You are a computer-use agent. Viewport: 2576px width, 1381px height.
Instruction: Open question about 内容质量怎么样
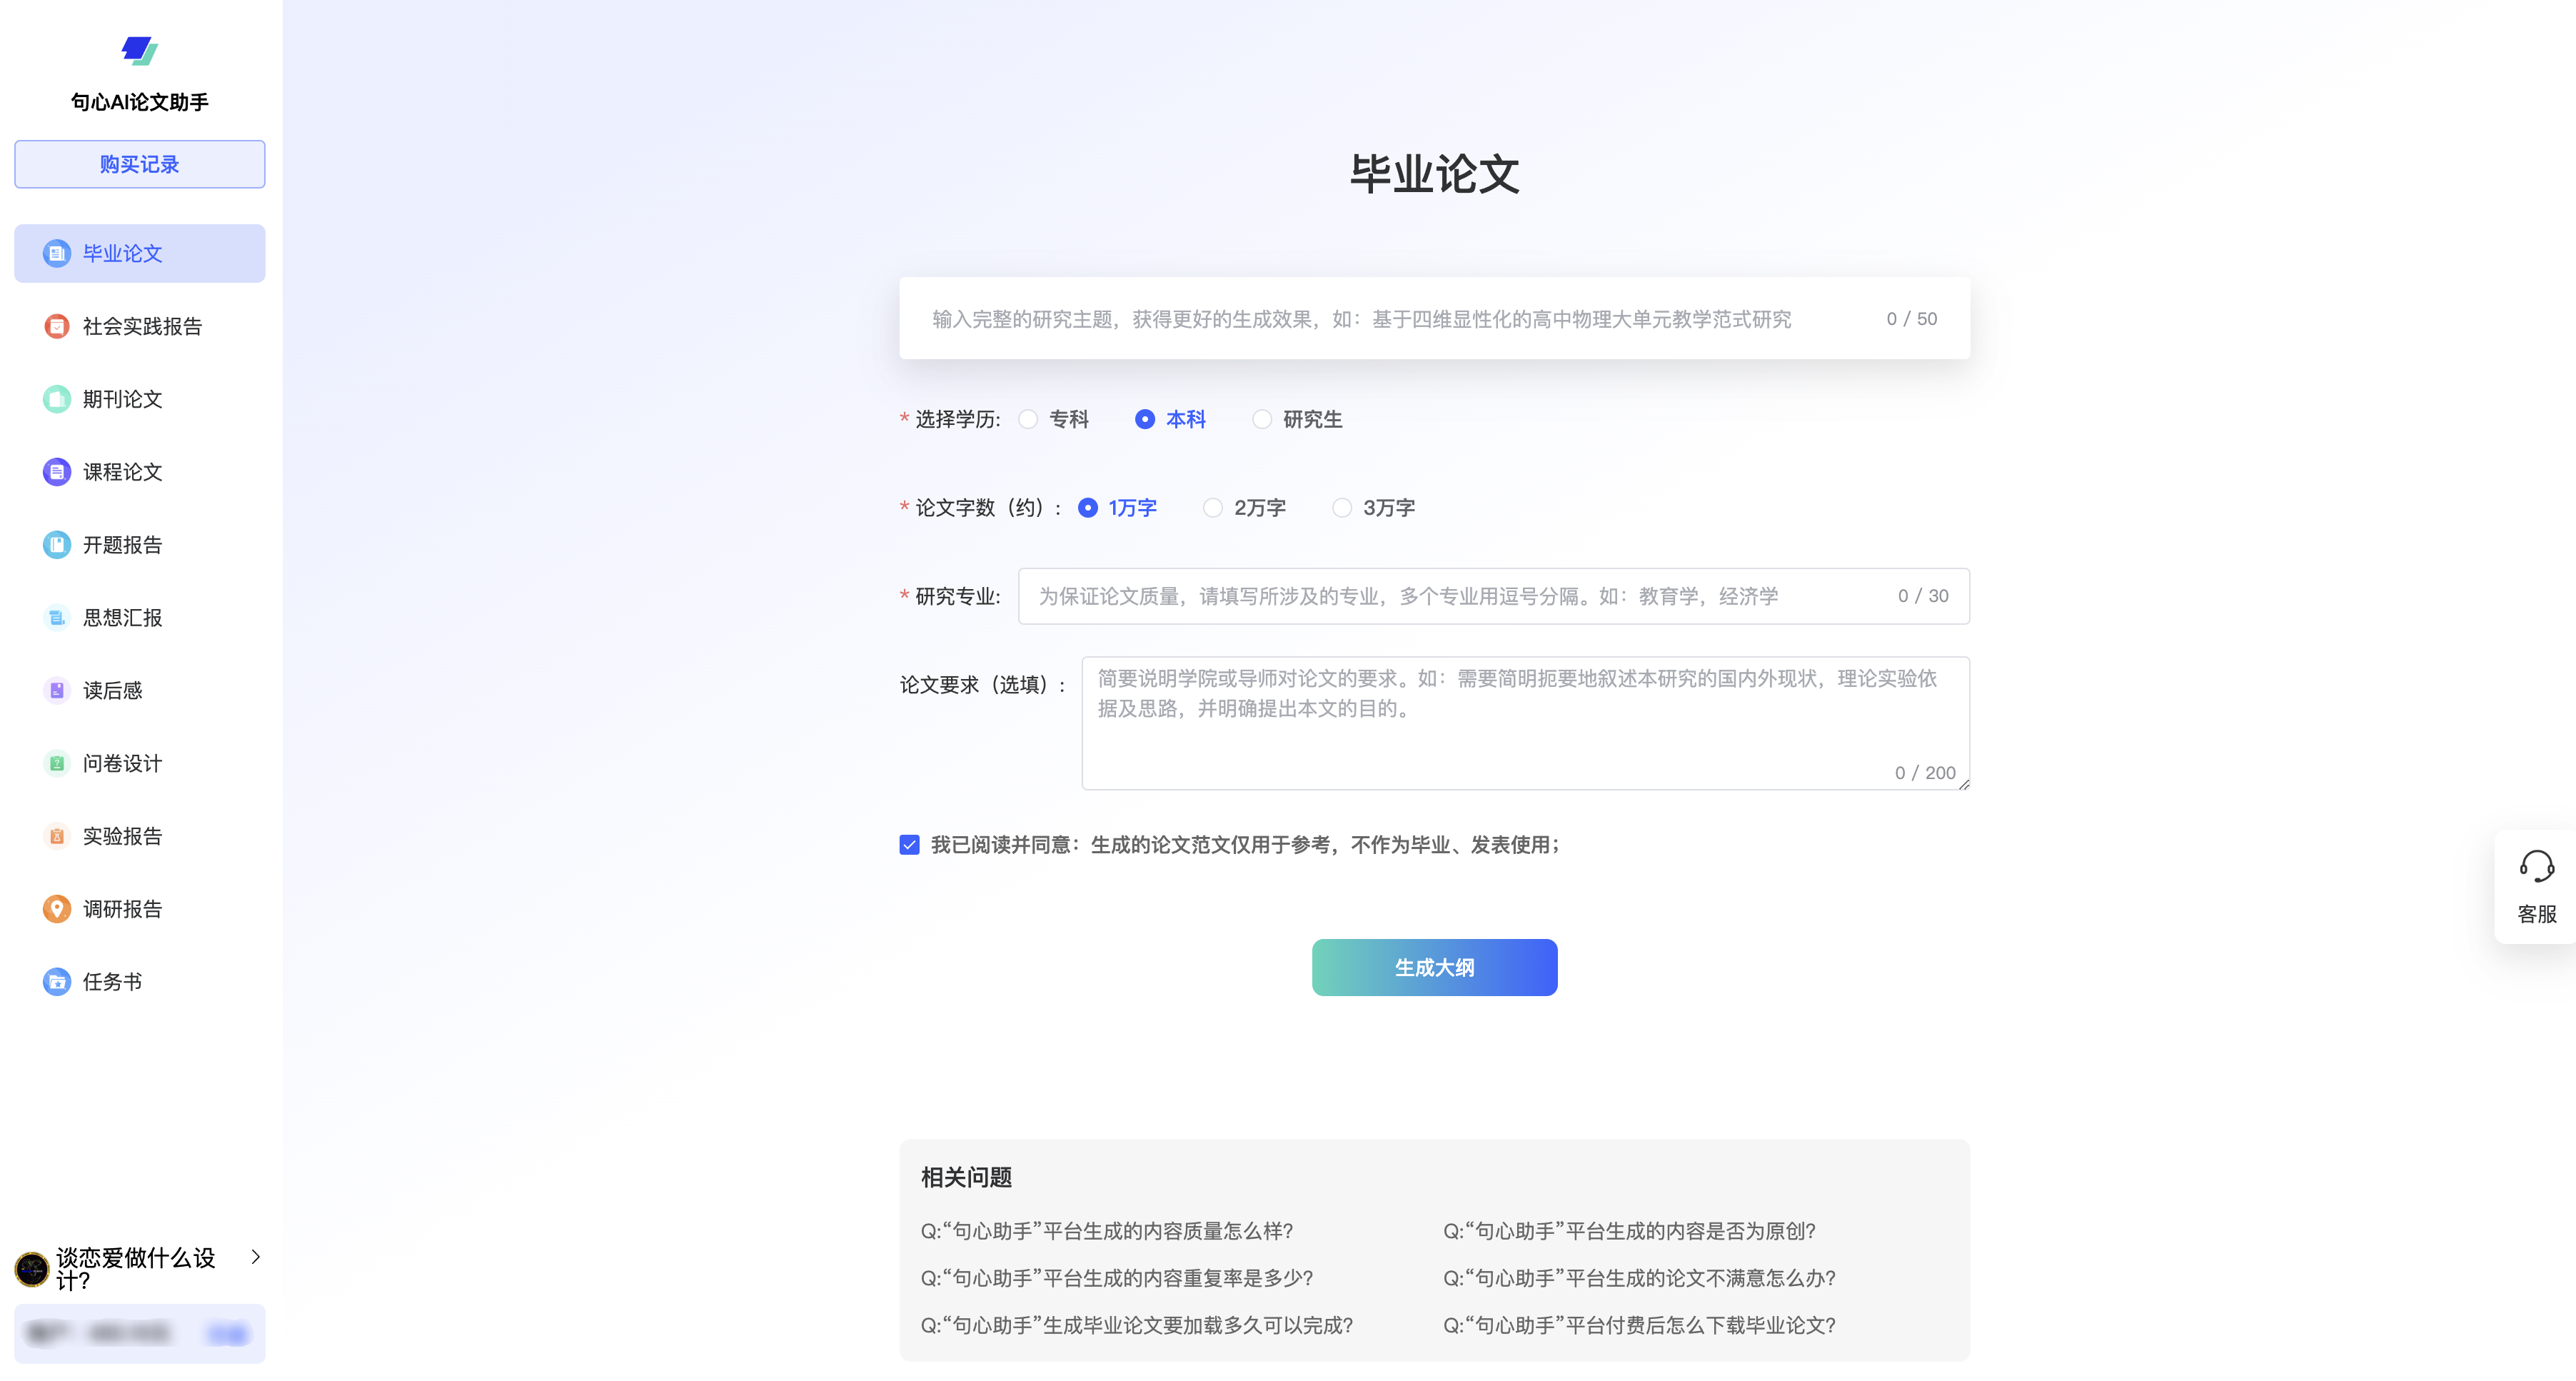(1107, 1231)
